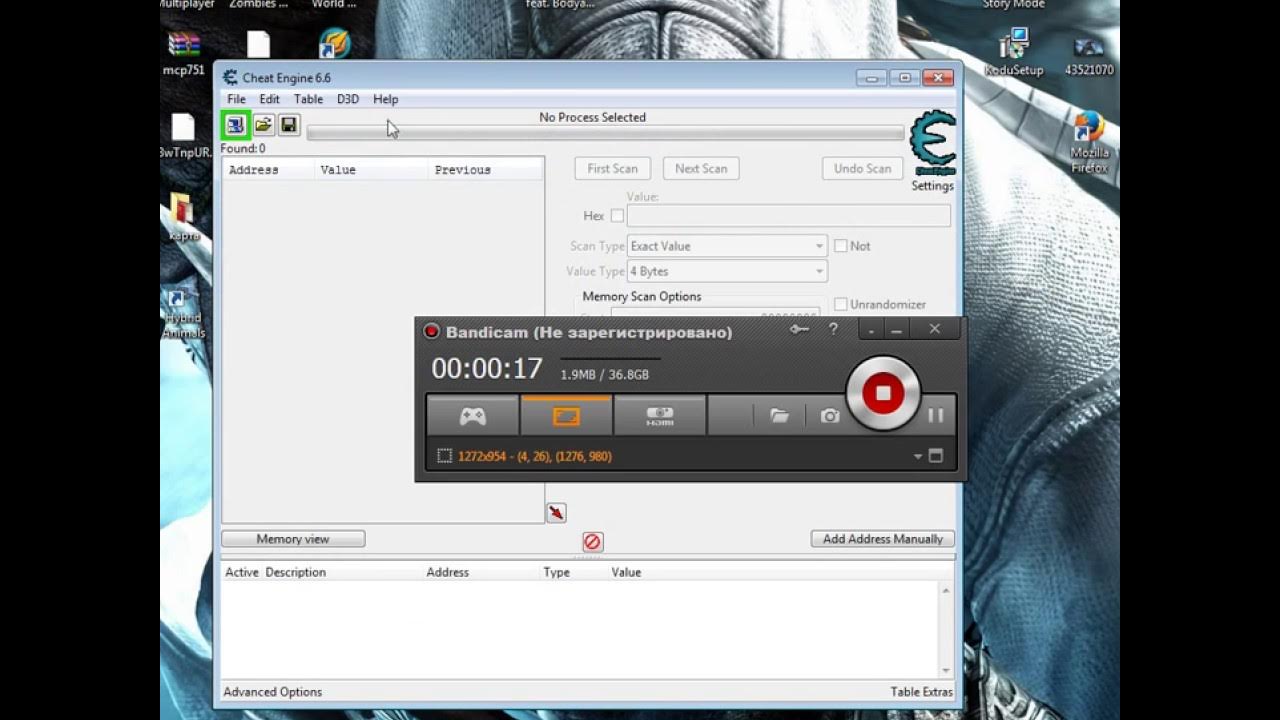Open the Edit menu
1280x720 pixels.
[x=270, y=99]
